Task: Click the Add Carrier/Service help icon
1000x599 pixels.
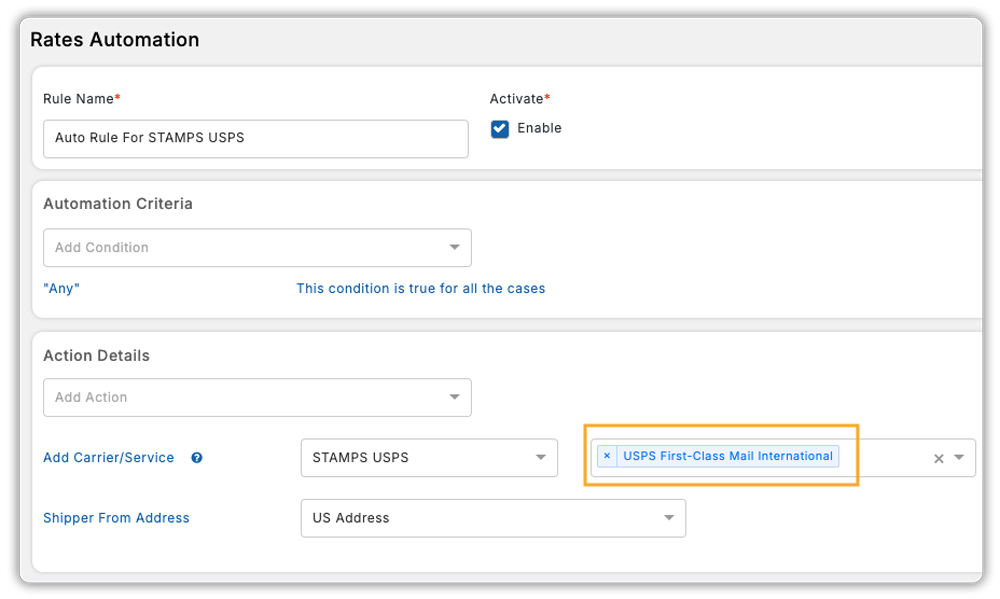Action: tap(197, 457)
